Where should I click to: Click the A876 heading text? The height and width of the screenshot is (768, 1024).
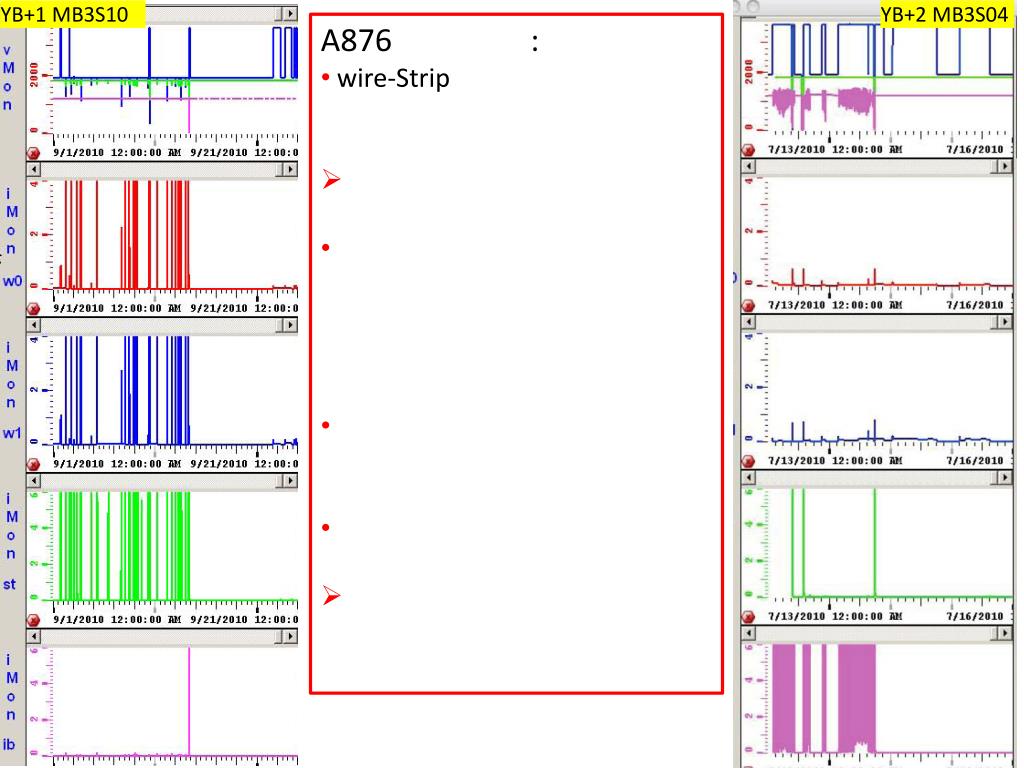pos(357,40)
